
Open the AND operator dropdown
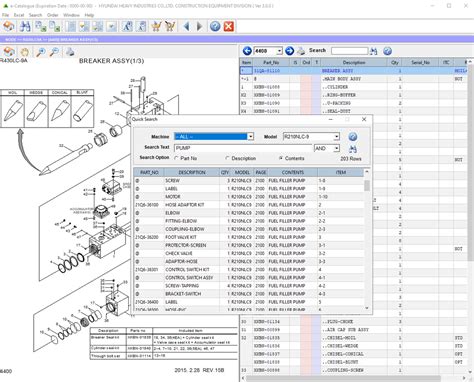pos(336,148)
